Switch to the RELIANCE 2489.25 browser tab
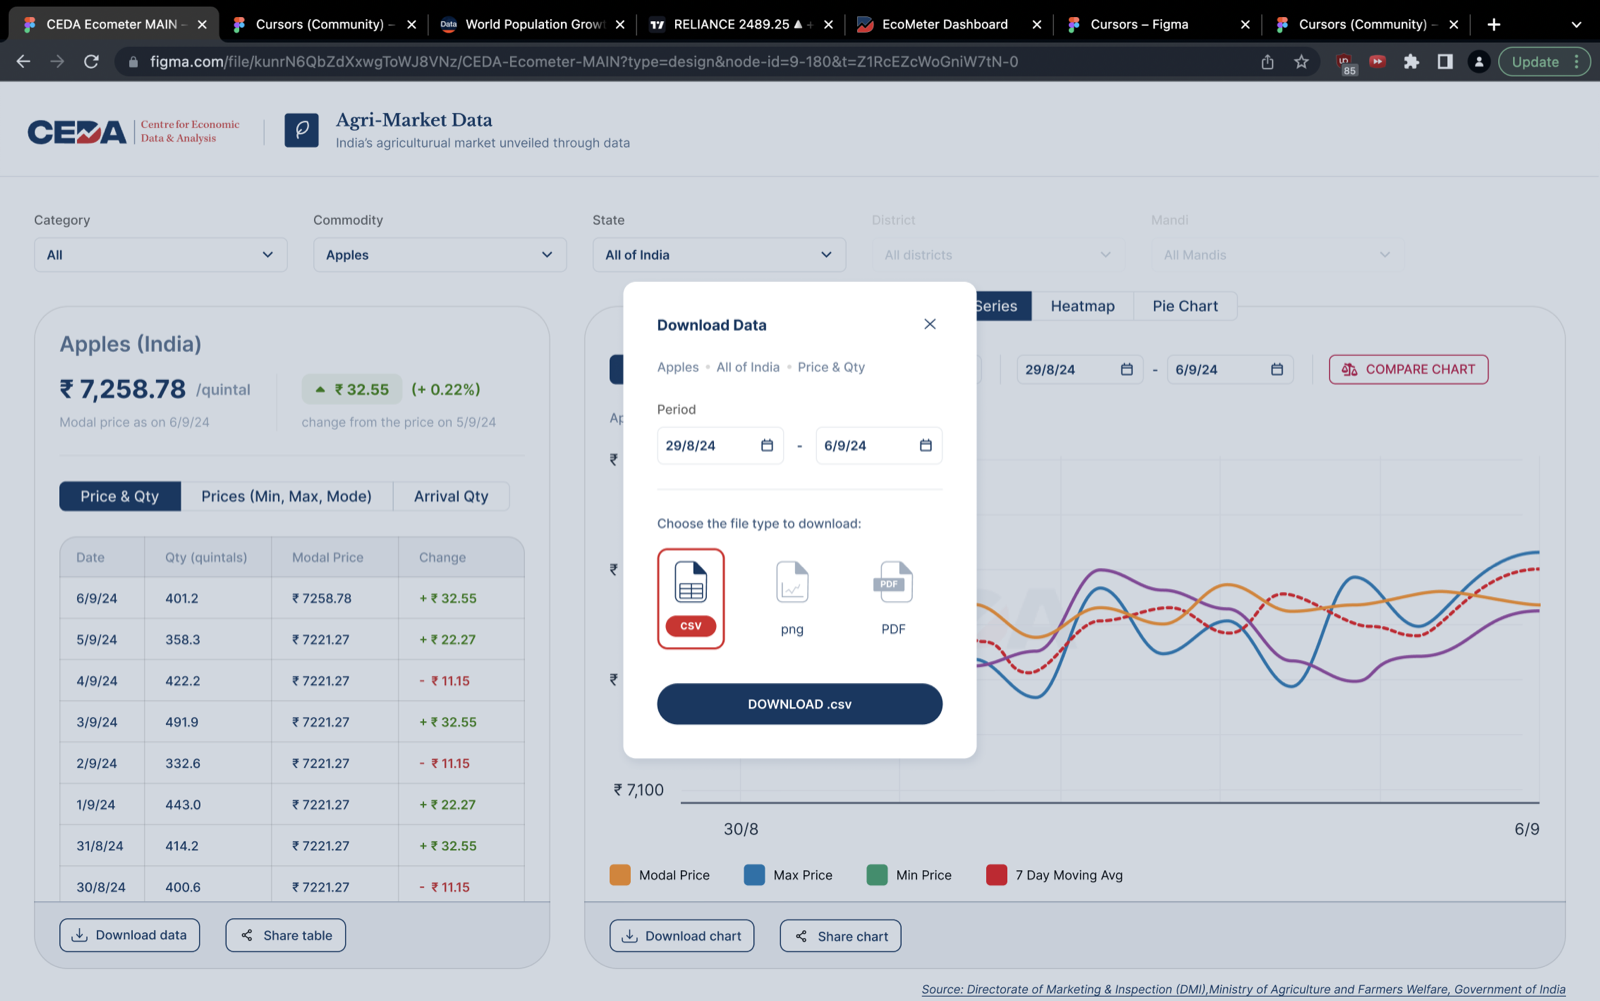 coord(739,24)
